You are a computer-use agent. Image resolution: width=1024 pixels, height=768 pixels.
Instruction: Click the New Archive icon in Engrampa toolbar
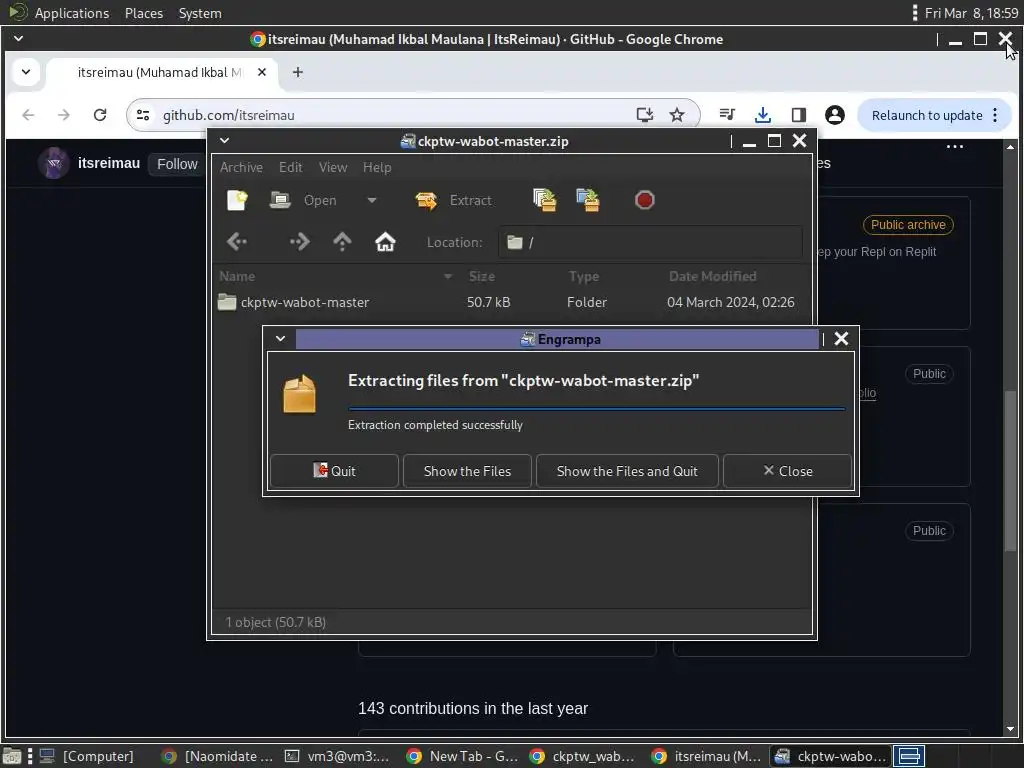(237, 200)
